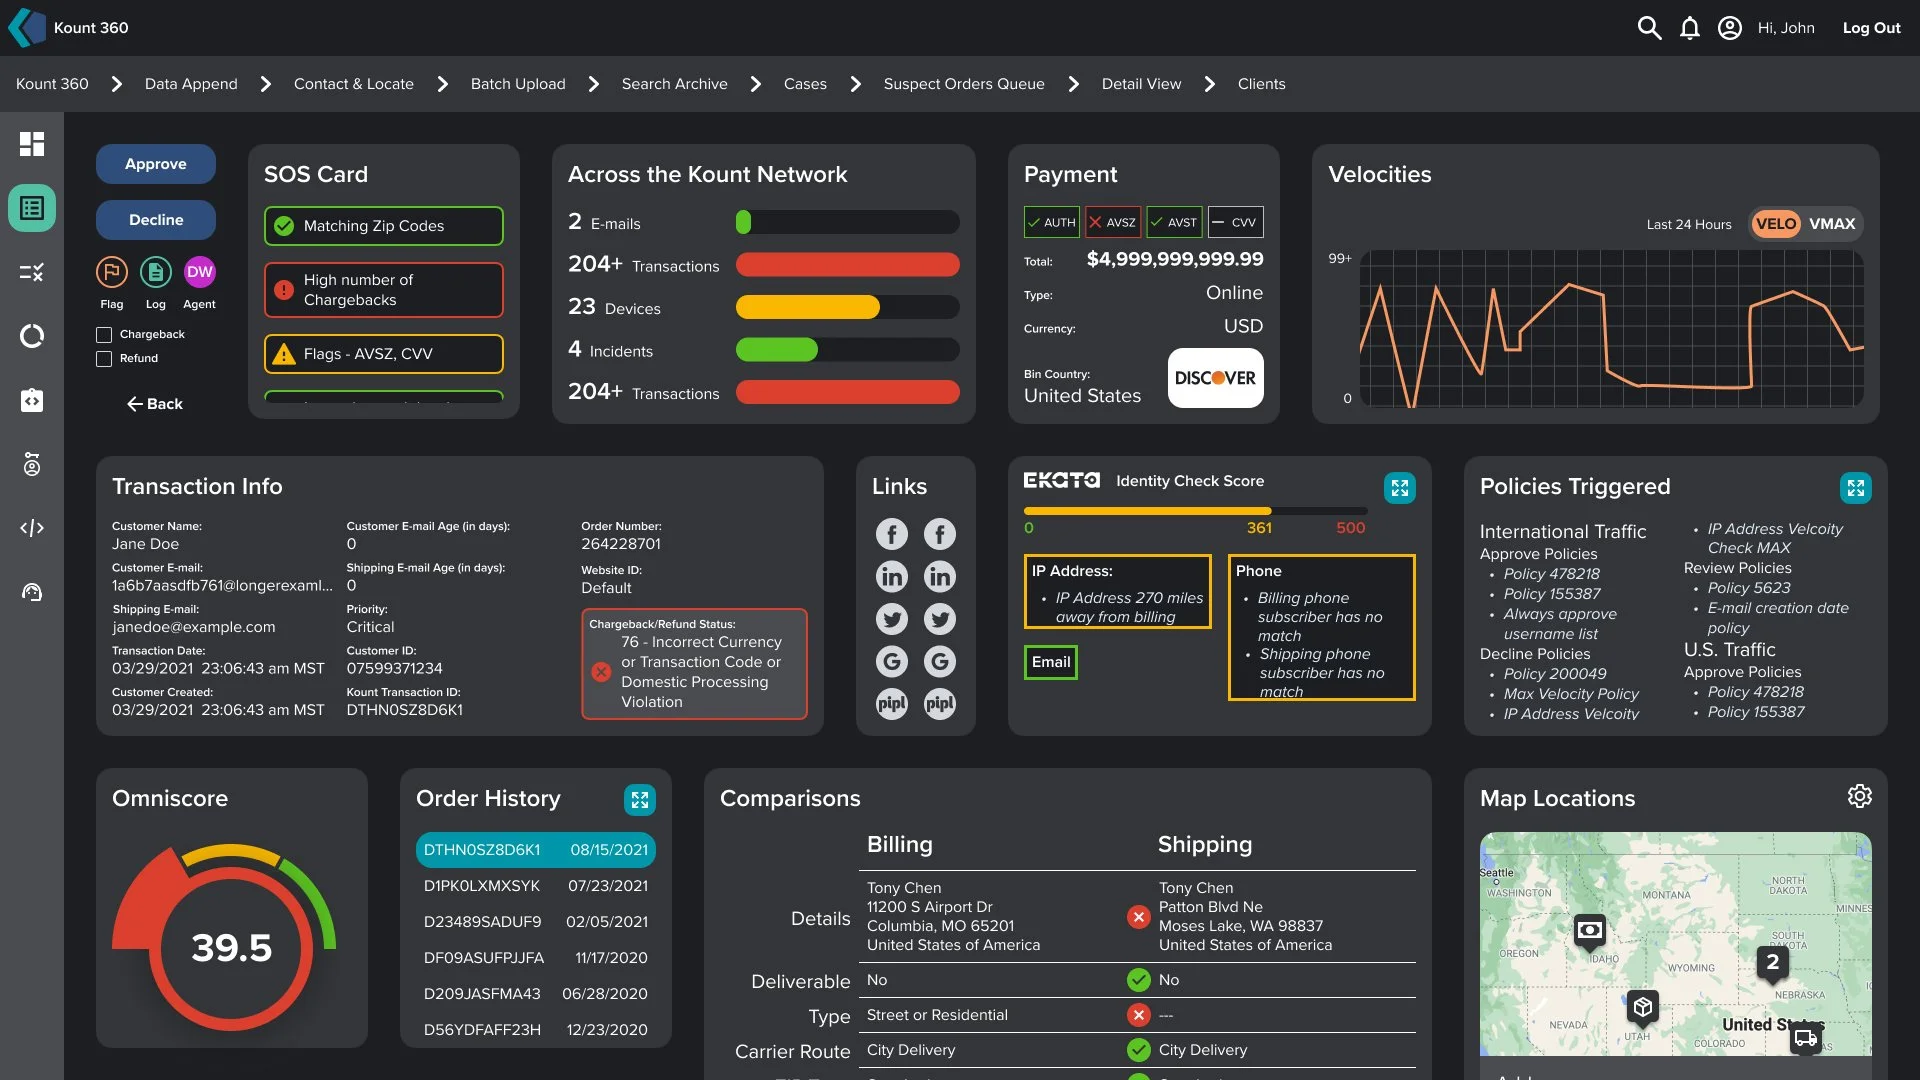Click the Identity Check Score bar
The height and width of the screenshot is (1080, 1920).
1196,511
